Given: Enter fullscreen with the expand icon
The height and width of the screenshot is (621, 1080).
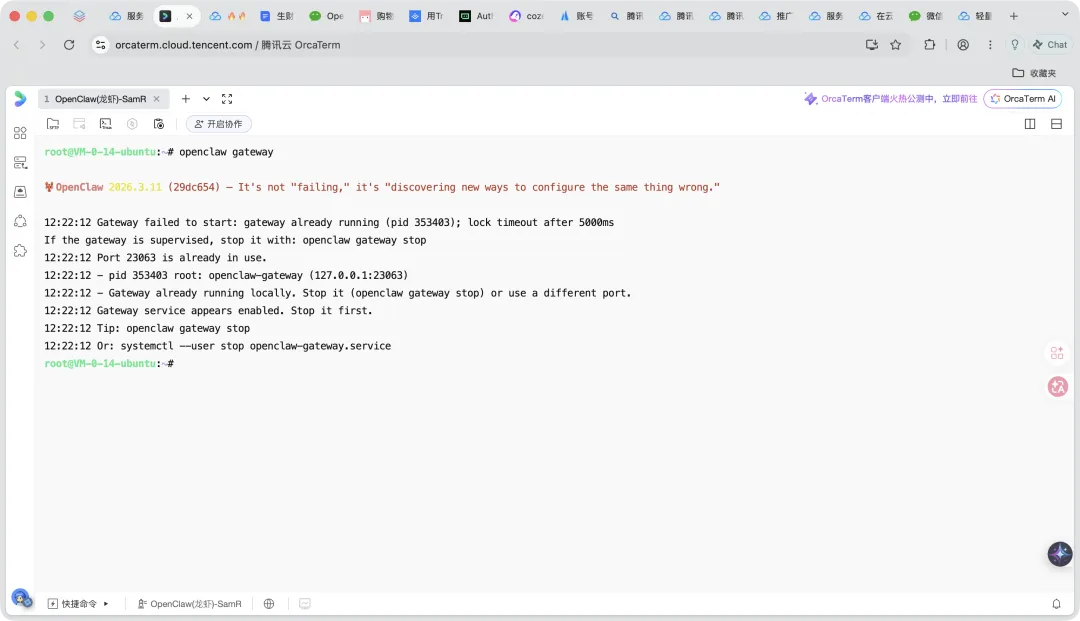Looking at the screenshot, I should point(227,99).
